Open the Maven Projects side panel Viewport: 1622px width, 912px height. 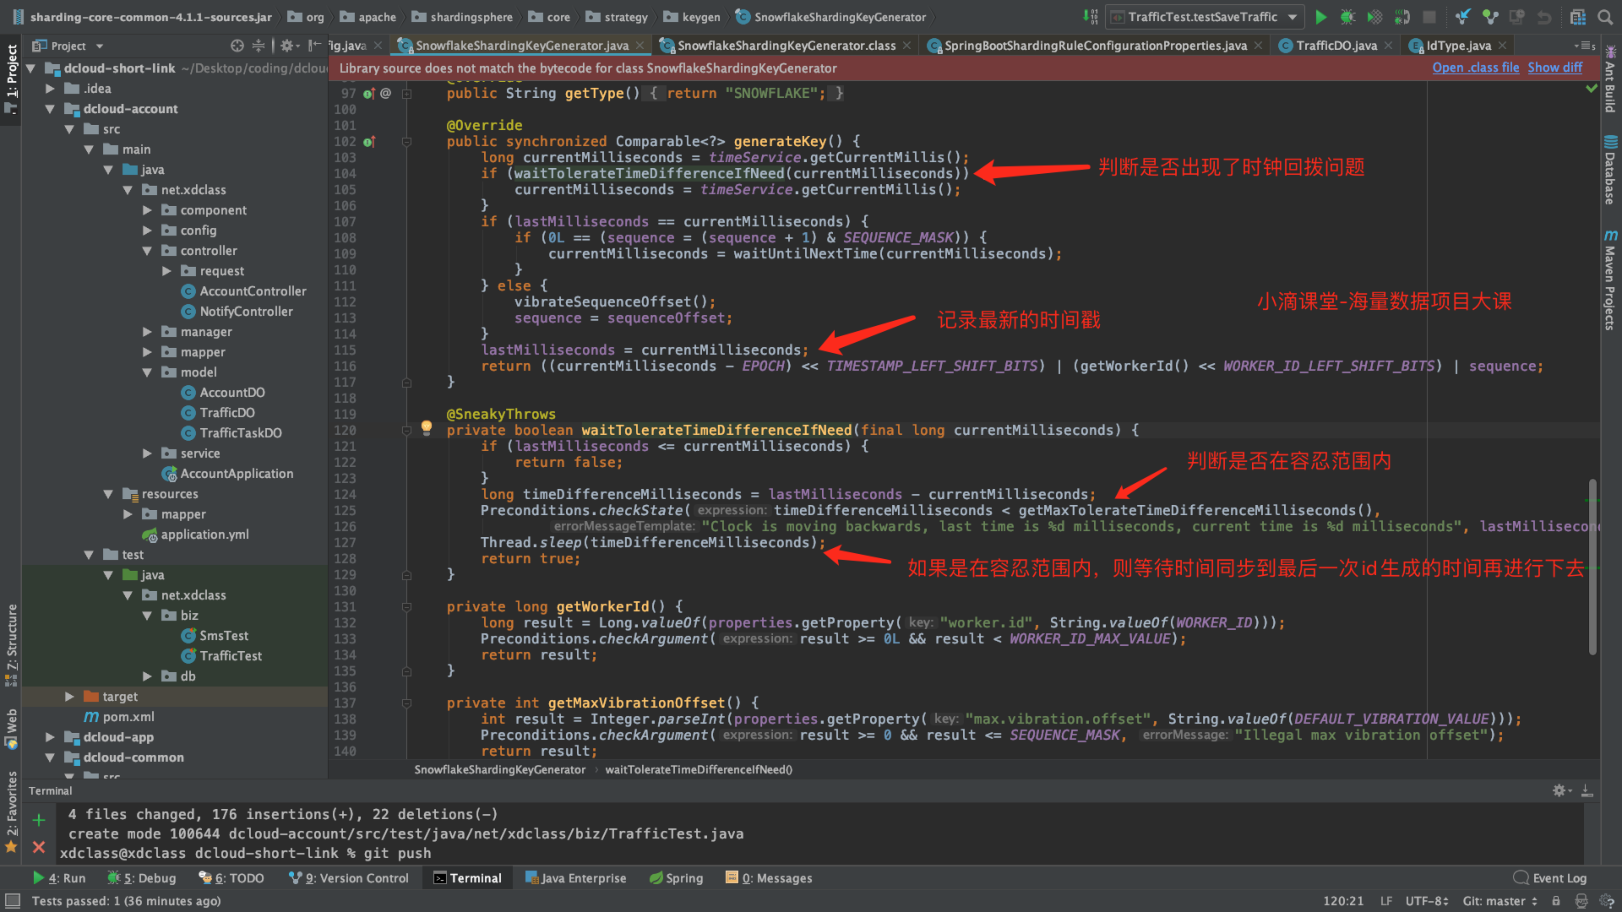[1610, 280]
